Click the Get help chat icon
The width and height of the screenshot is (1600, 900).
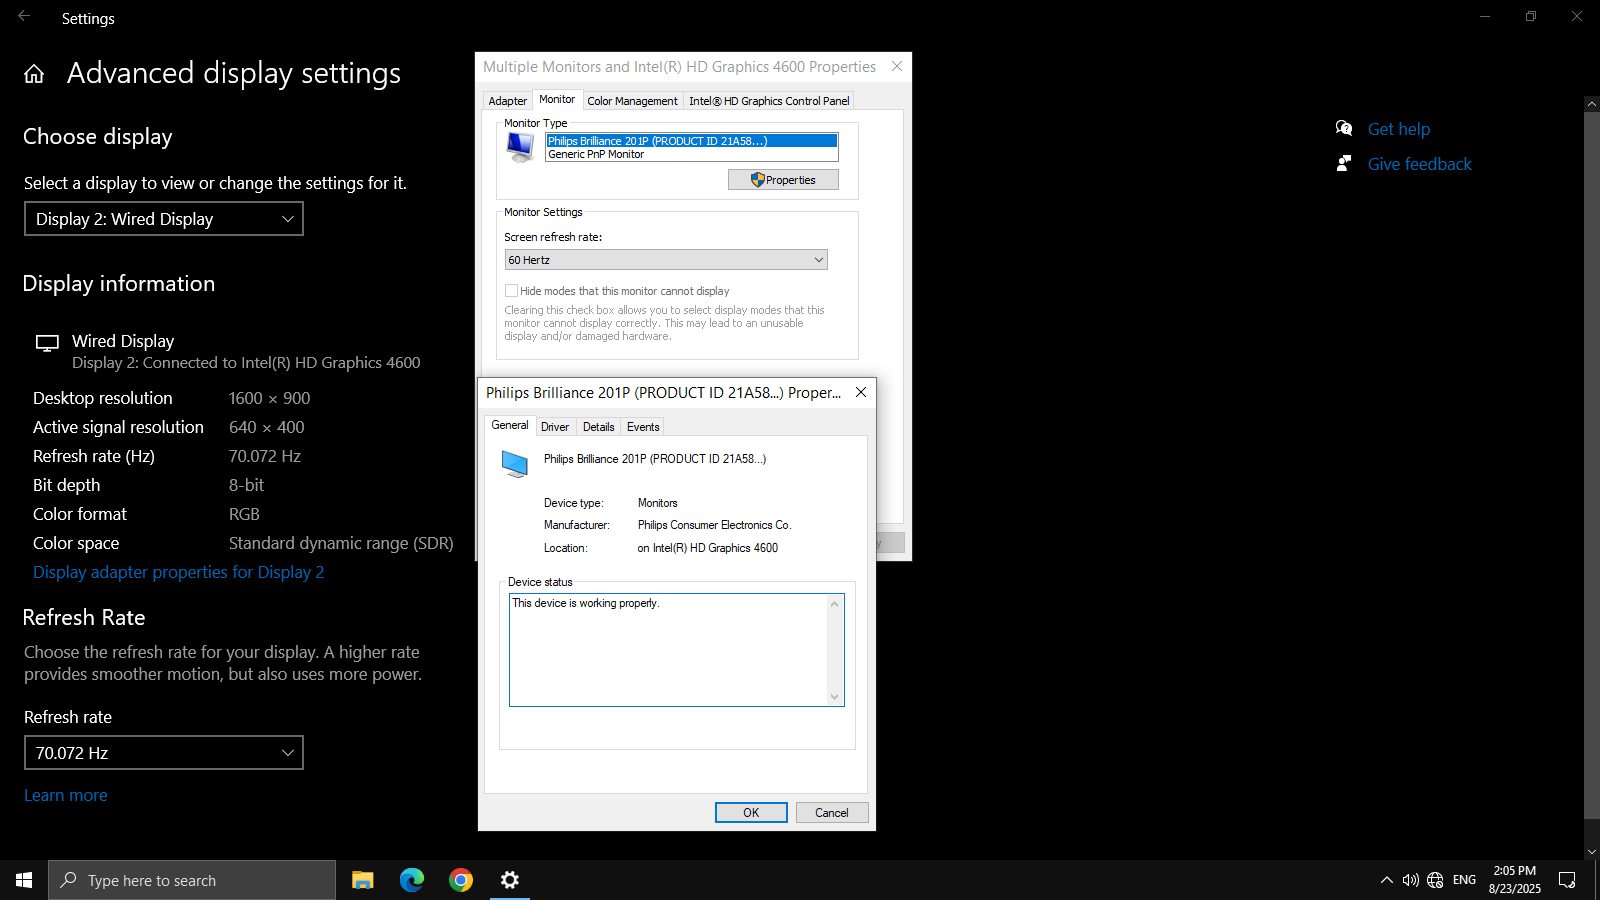coord(1344,128)
